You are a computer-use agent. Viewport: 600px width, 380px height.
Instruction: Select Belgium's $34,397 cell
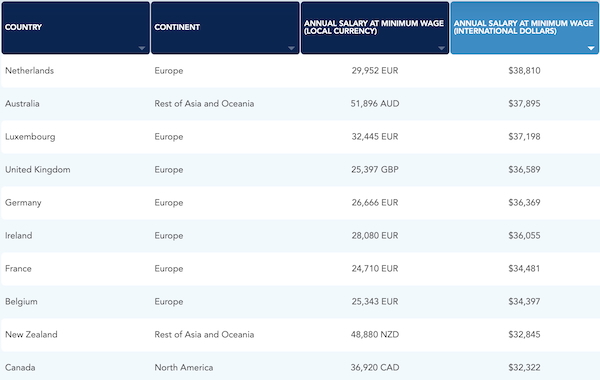[x=524, y=301]
